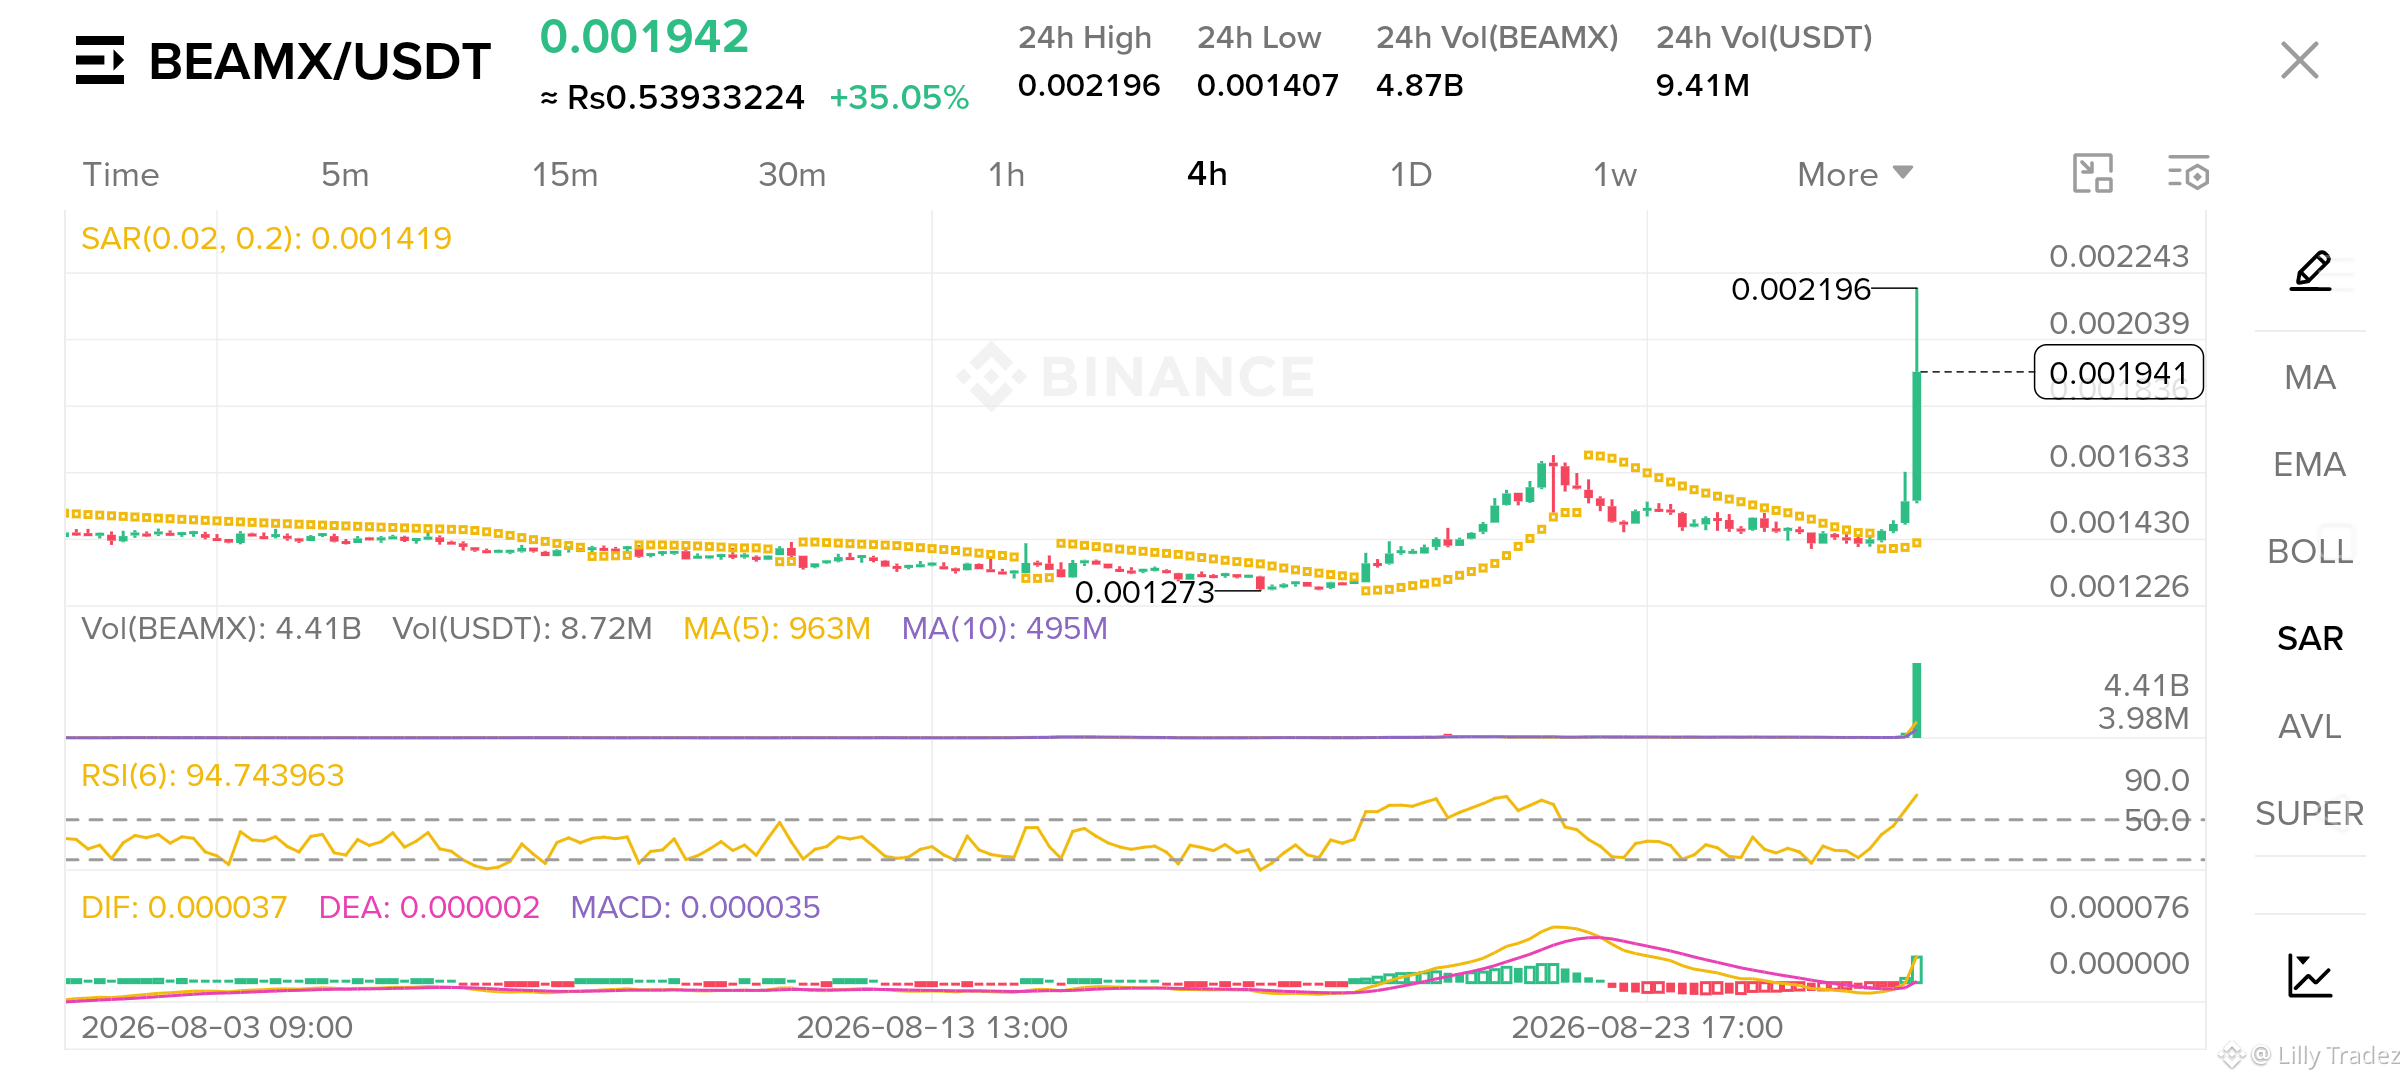Click the 0.001633 price axis label
The height and width of the screenshot is (1080, 2408).
(x=2119, y=456)
